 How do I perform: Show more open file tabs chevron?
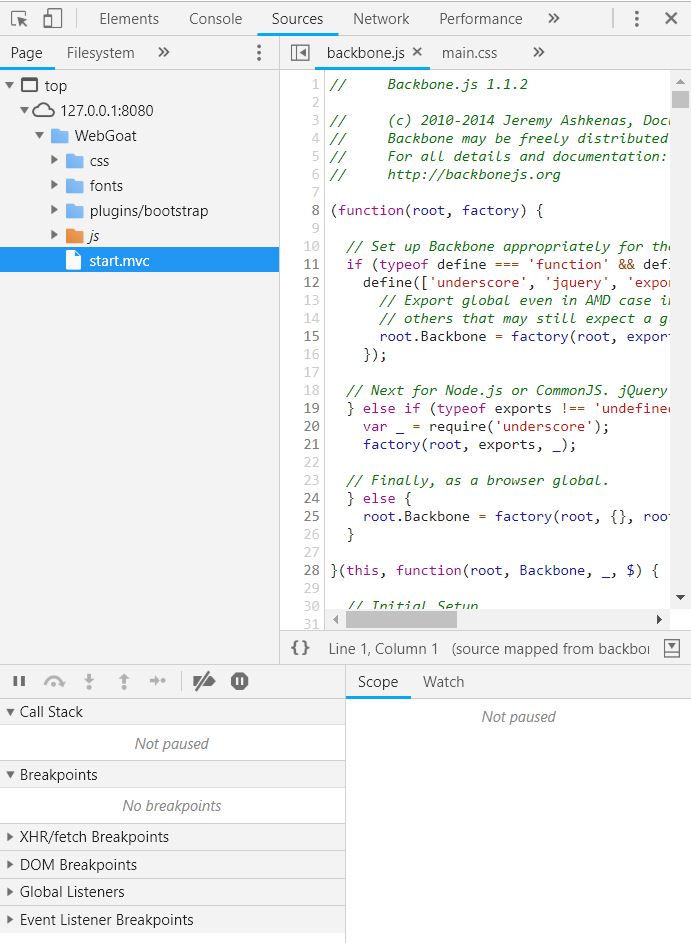(539, 52)
